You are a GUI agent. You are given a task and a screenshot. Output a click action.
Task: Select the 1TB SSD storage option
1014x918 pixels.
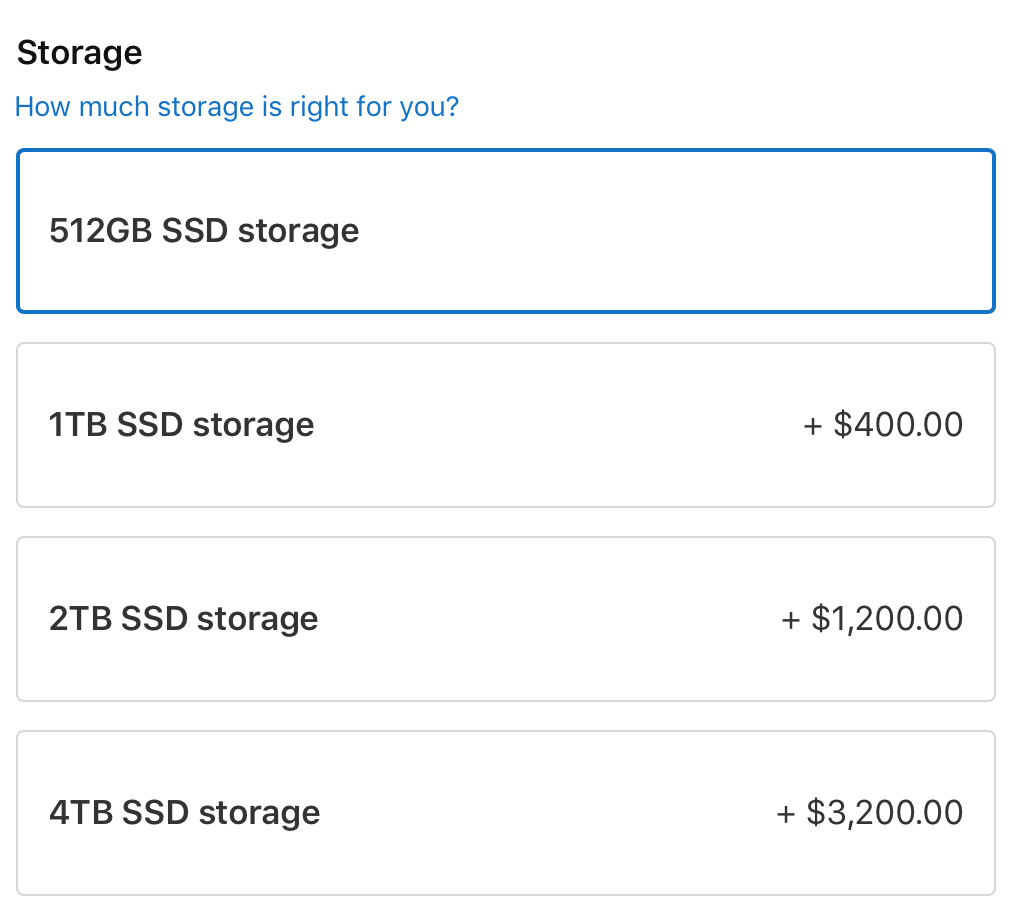[505, 425]
